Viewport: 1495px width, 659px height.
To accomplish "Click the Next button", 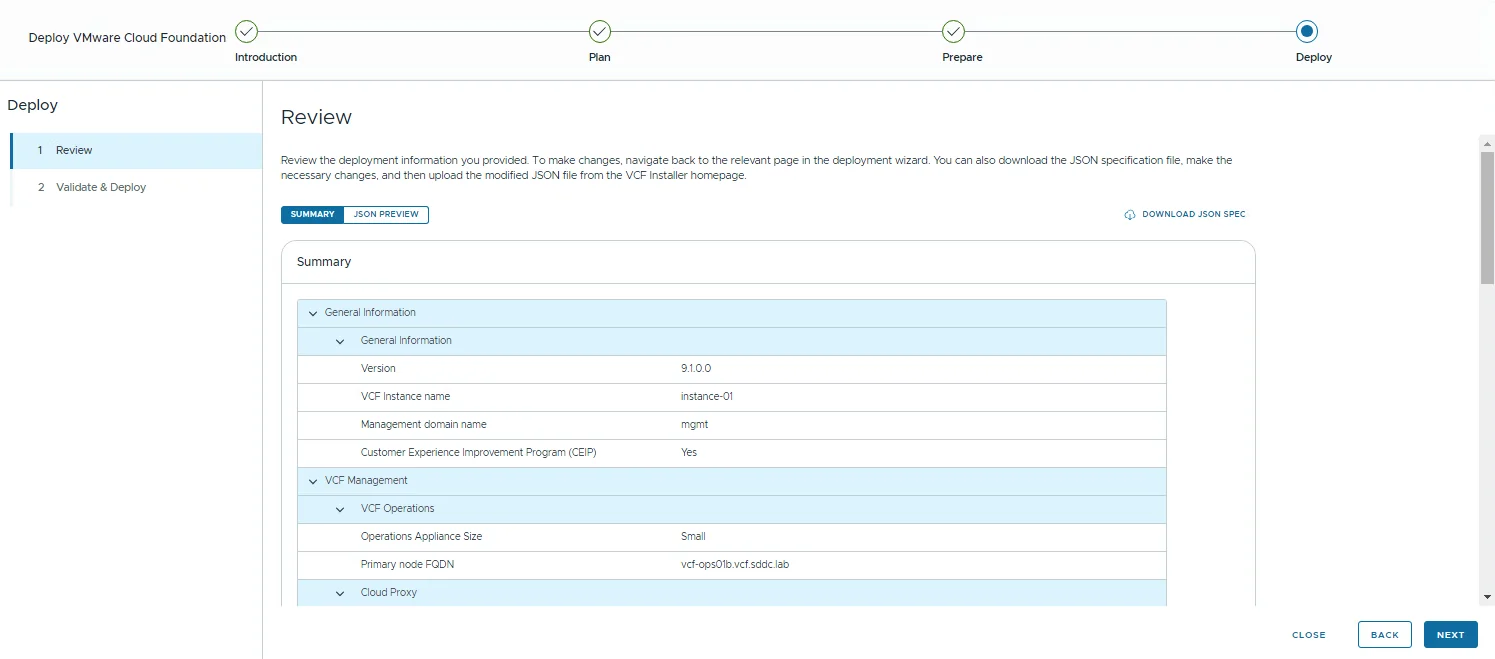I will coord(1451,635).
